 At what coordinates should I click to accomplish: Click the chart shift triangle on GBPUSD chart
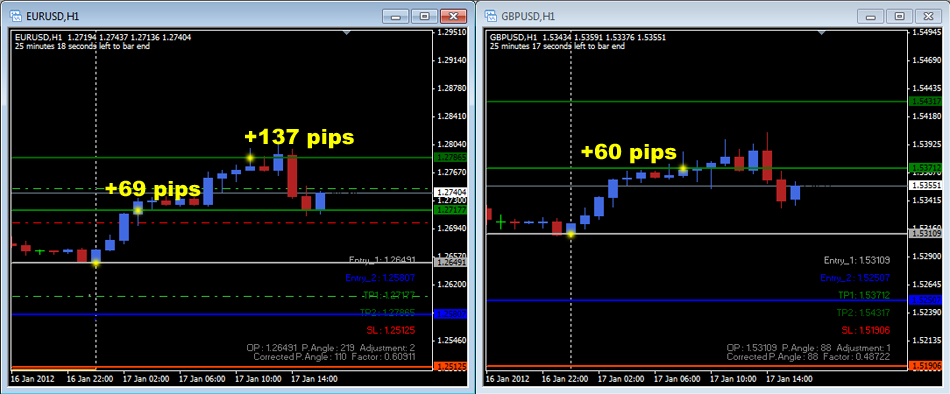[821, 33]
